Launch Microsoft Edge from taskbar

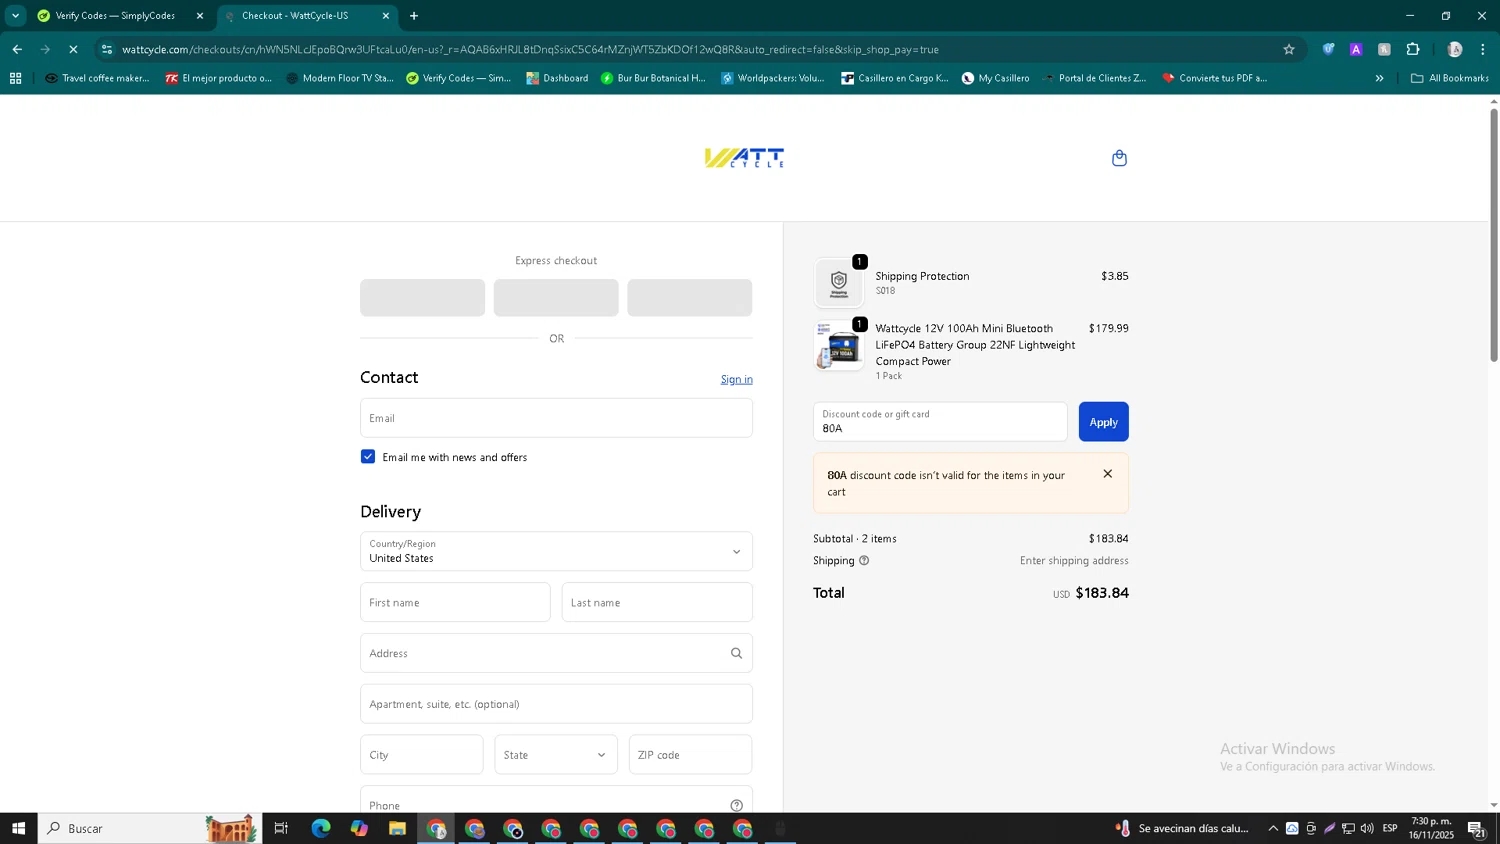pyautogui.click(x=320, y=828)
